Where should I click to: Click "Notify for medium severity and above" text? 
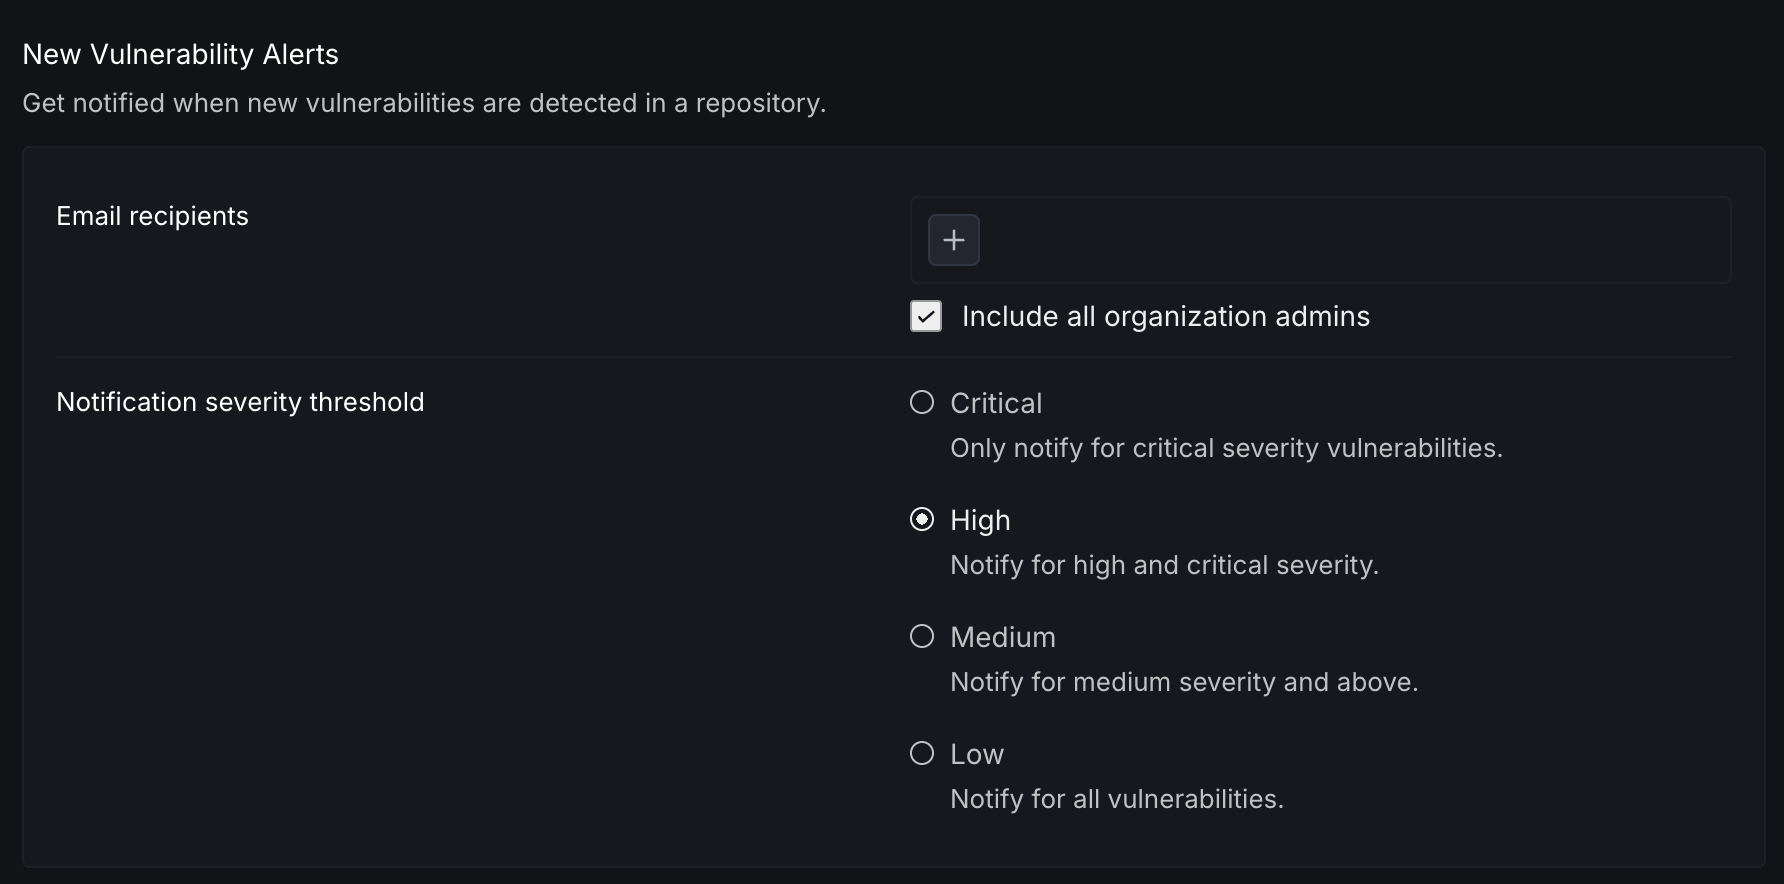click(x=1184, y=682)
